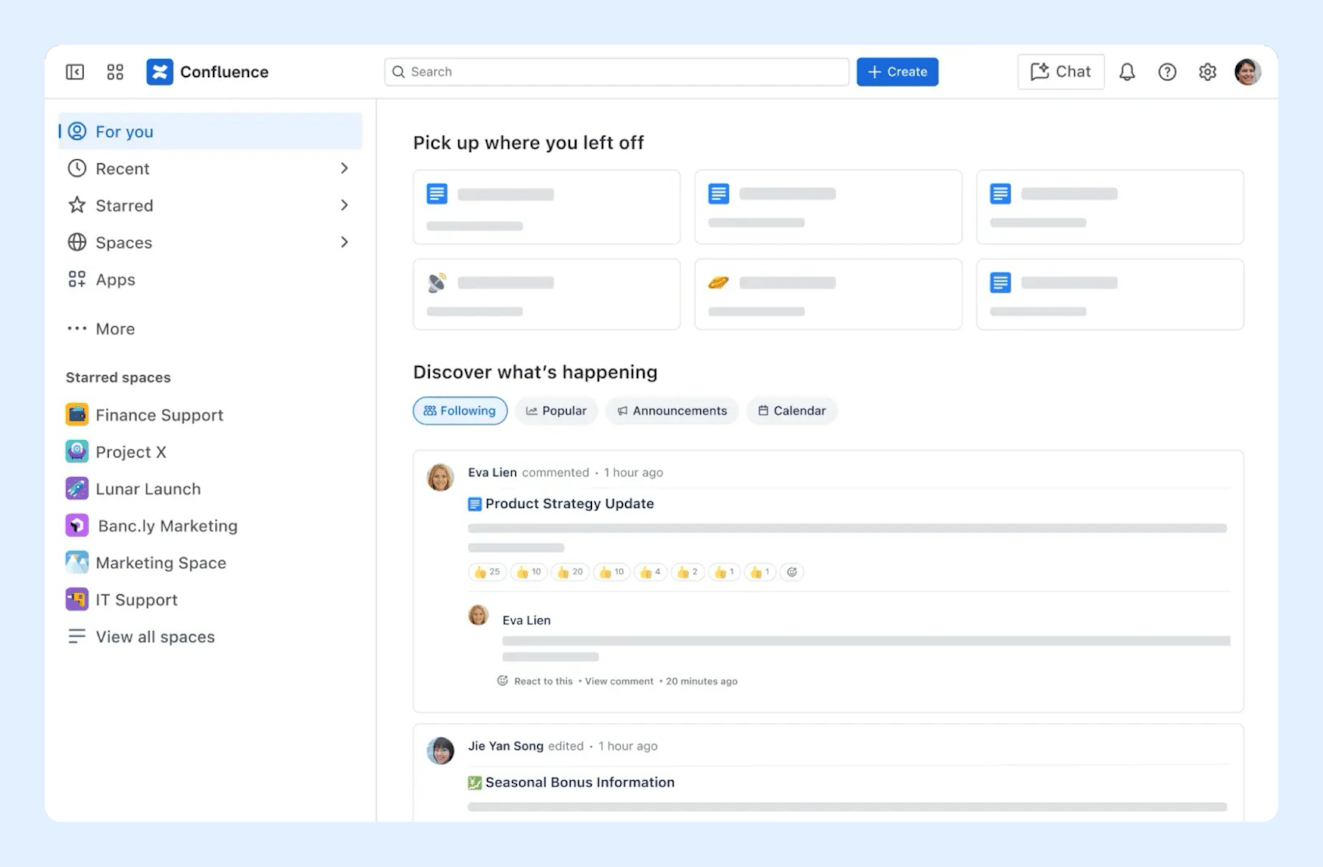This screenshot has height=867, width=1323.
Task: Open the help question mark icon
Action: click(x=1167, y=72)
